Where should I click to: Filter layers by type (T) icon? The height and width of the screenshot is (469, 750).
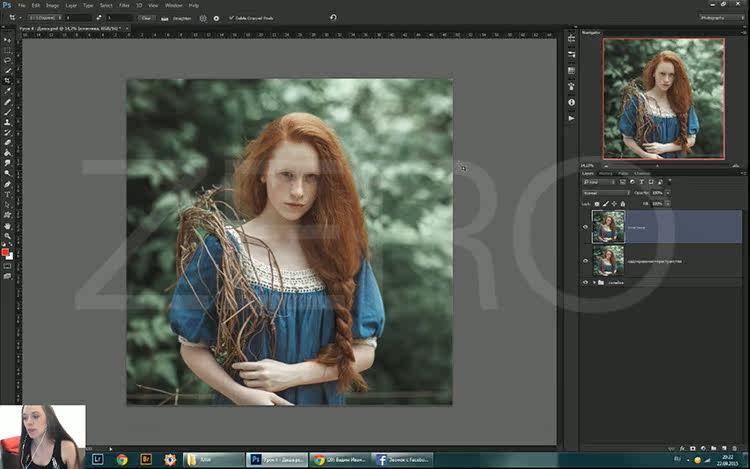click(x=643, y=182)
